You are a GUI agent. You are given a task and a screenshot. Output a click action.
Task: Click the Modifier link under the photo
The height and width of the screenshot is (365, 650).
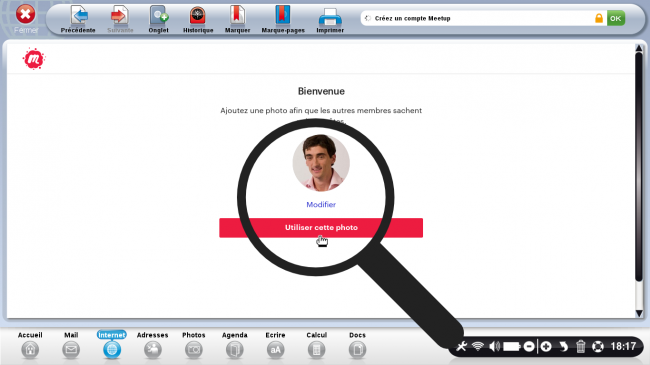[x=321, y=204]
